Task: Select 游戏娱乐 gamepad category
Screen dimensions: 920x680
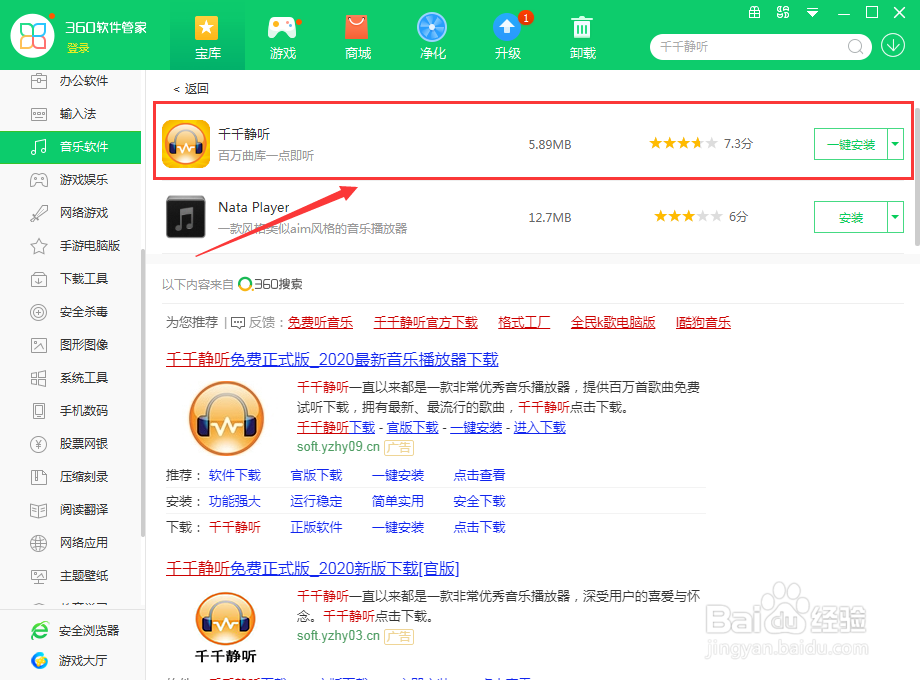Action: [70, 180]
